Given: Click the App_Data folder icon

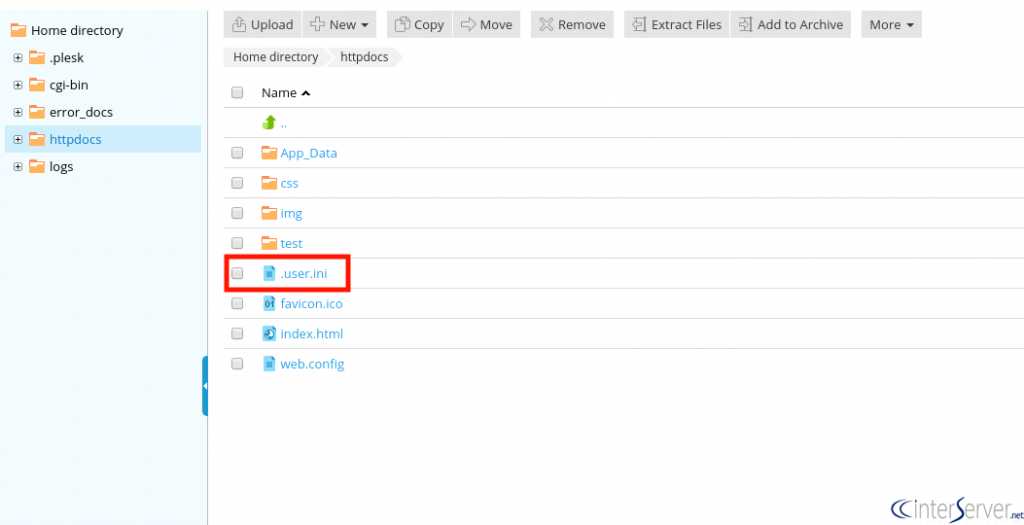Looking at the screenshot, I should pyautogui.click(x=269, y=153).
